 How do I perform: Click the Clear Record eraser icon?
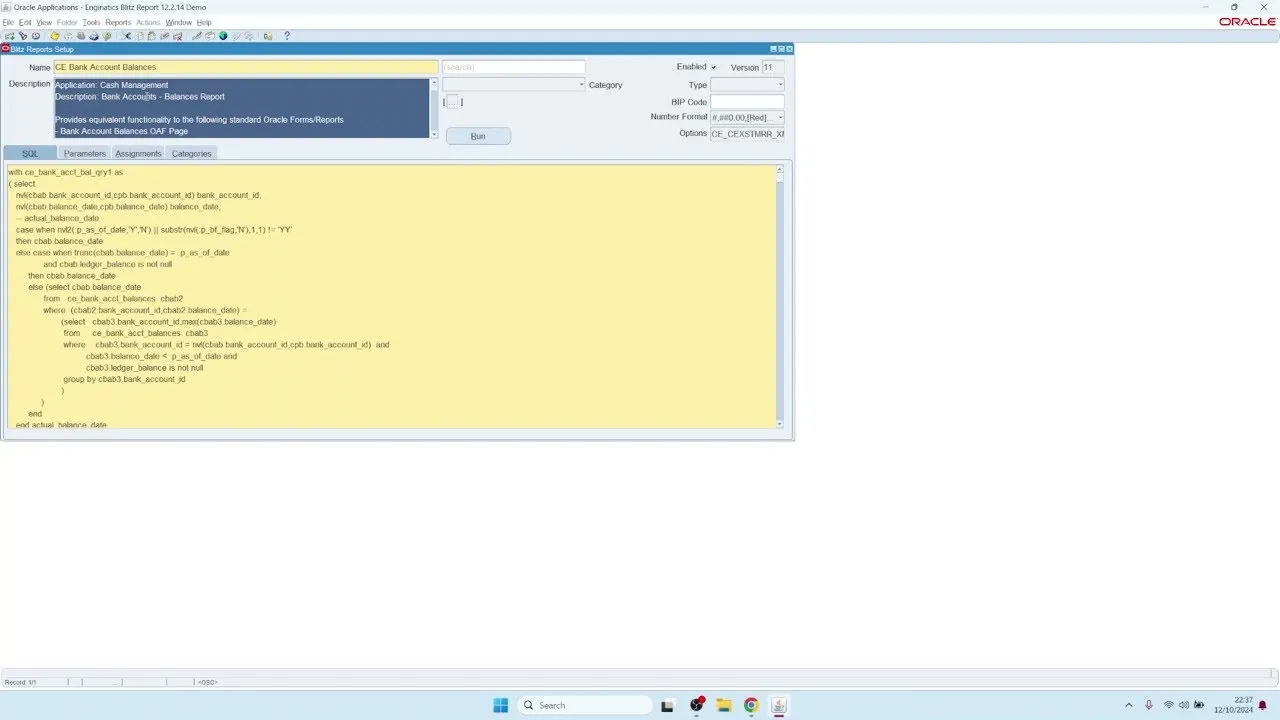pyautogui.click(x=164, y=36)
